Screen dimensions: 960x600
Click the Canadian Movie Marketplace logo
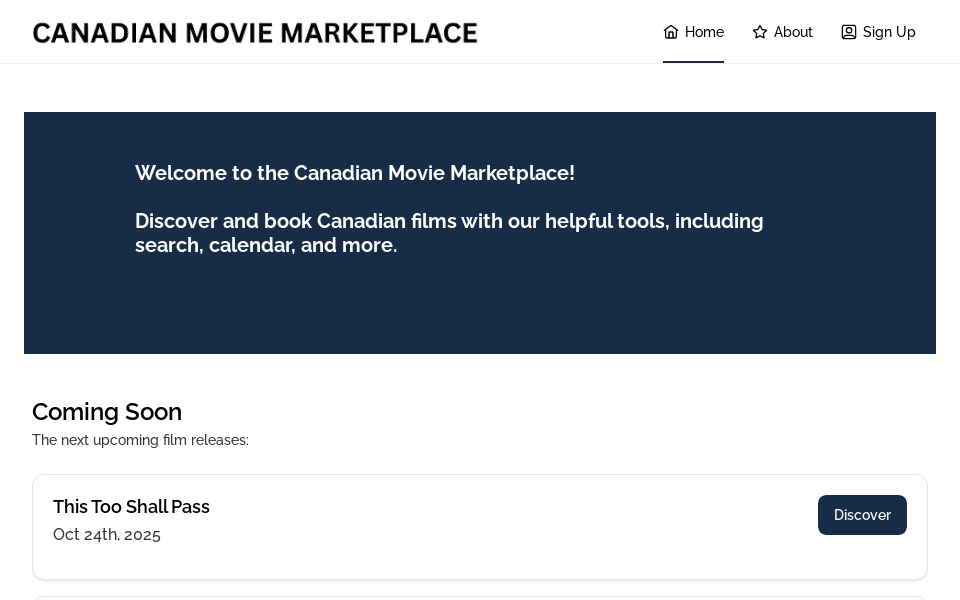coord(255,32)
